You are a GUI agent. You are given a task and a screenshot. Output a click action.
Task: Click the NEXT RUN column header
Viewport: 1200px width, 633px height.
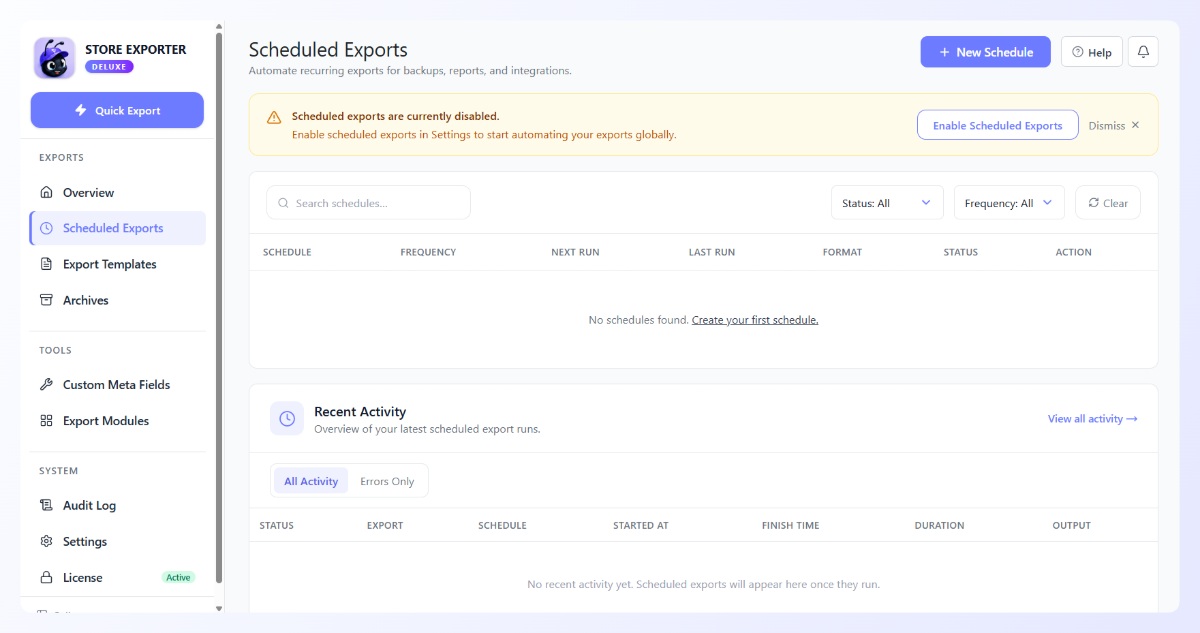[575, 252]
